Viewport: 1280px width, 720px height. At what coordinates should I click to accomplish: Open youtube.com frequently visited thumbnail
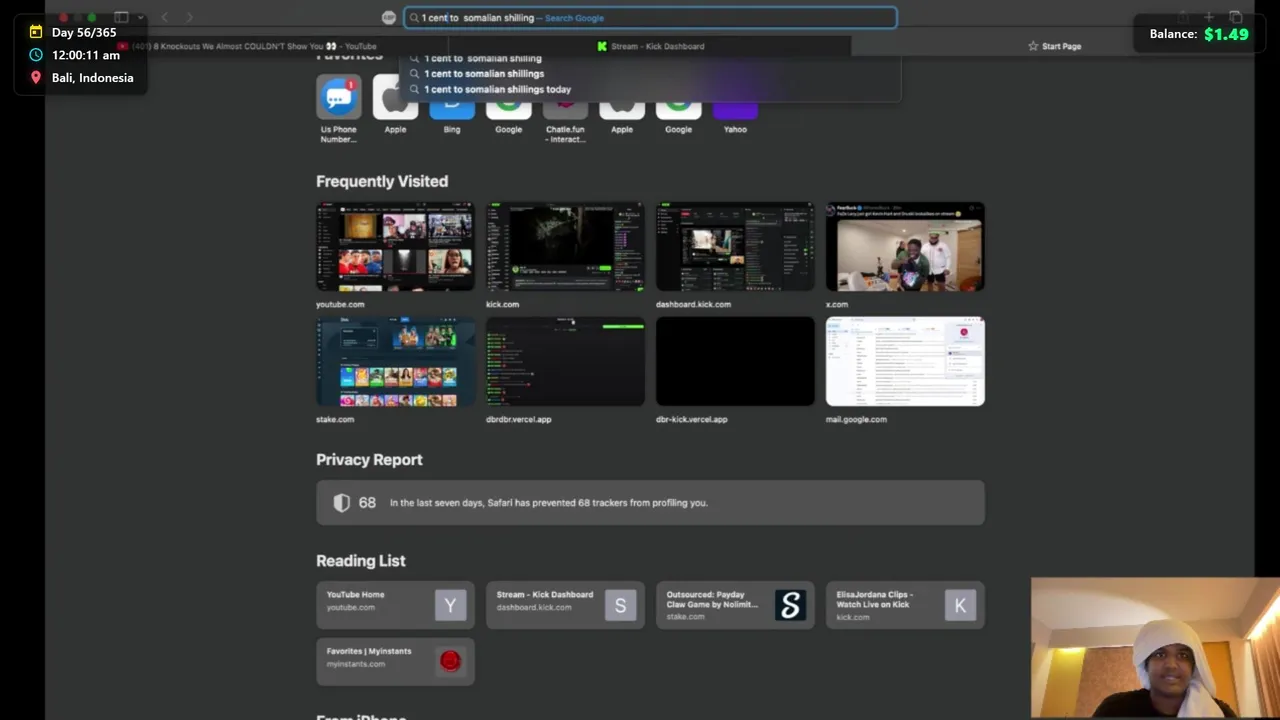click(395, 247)
